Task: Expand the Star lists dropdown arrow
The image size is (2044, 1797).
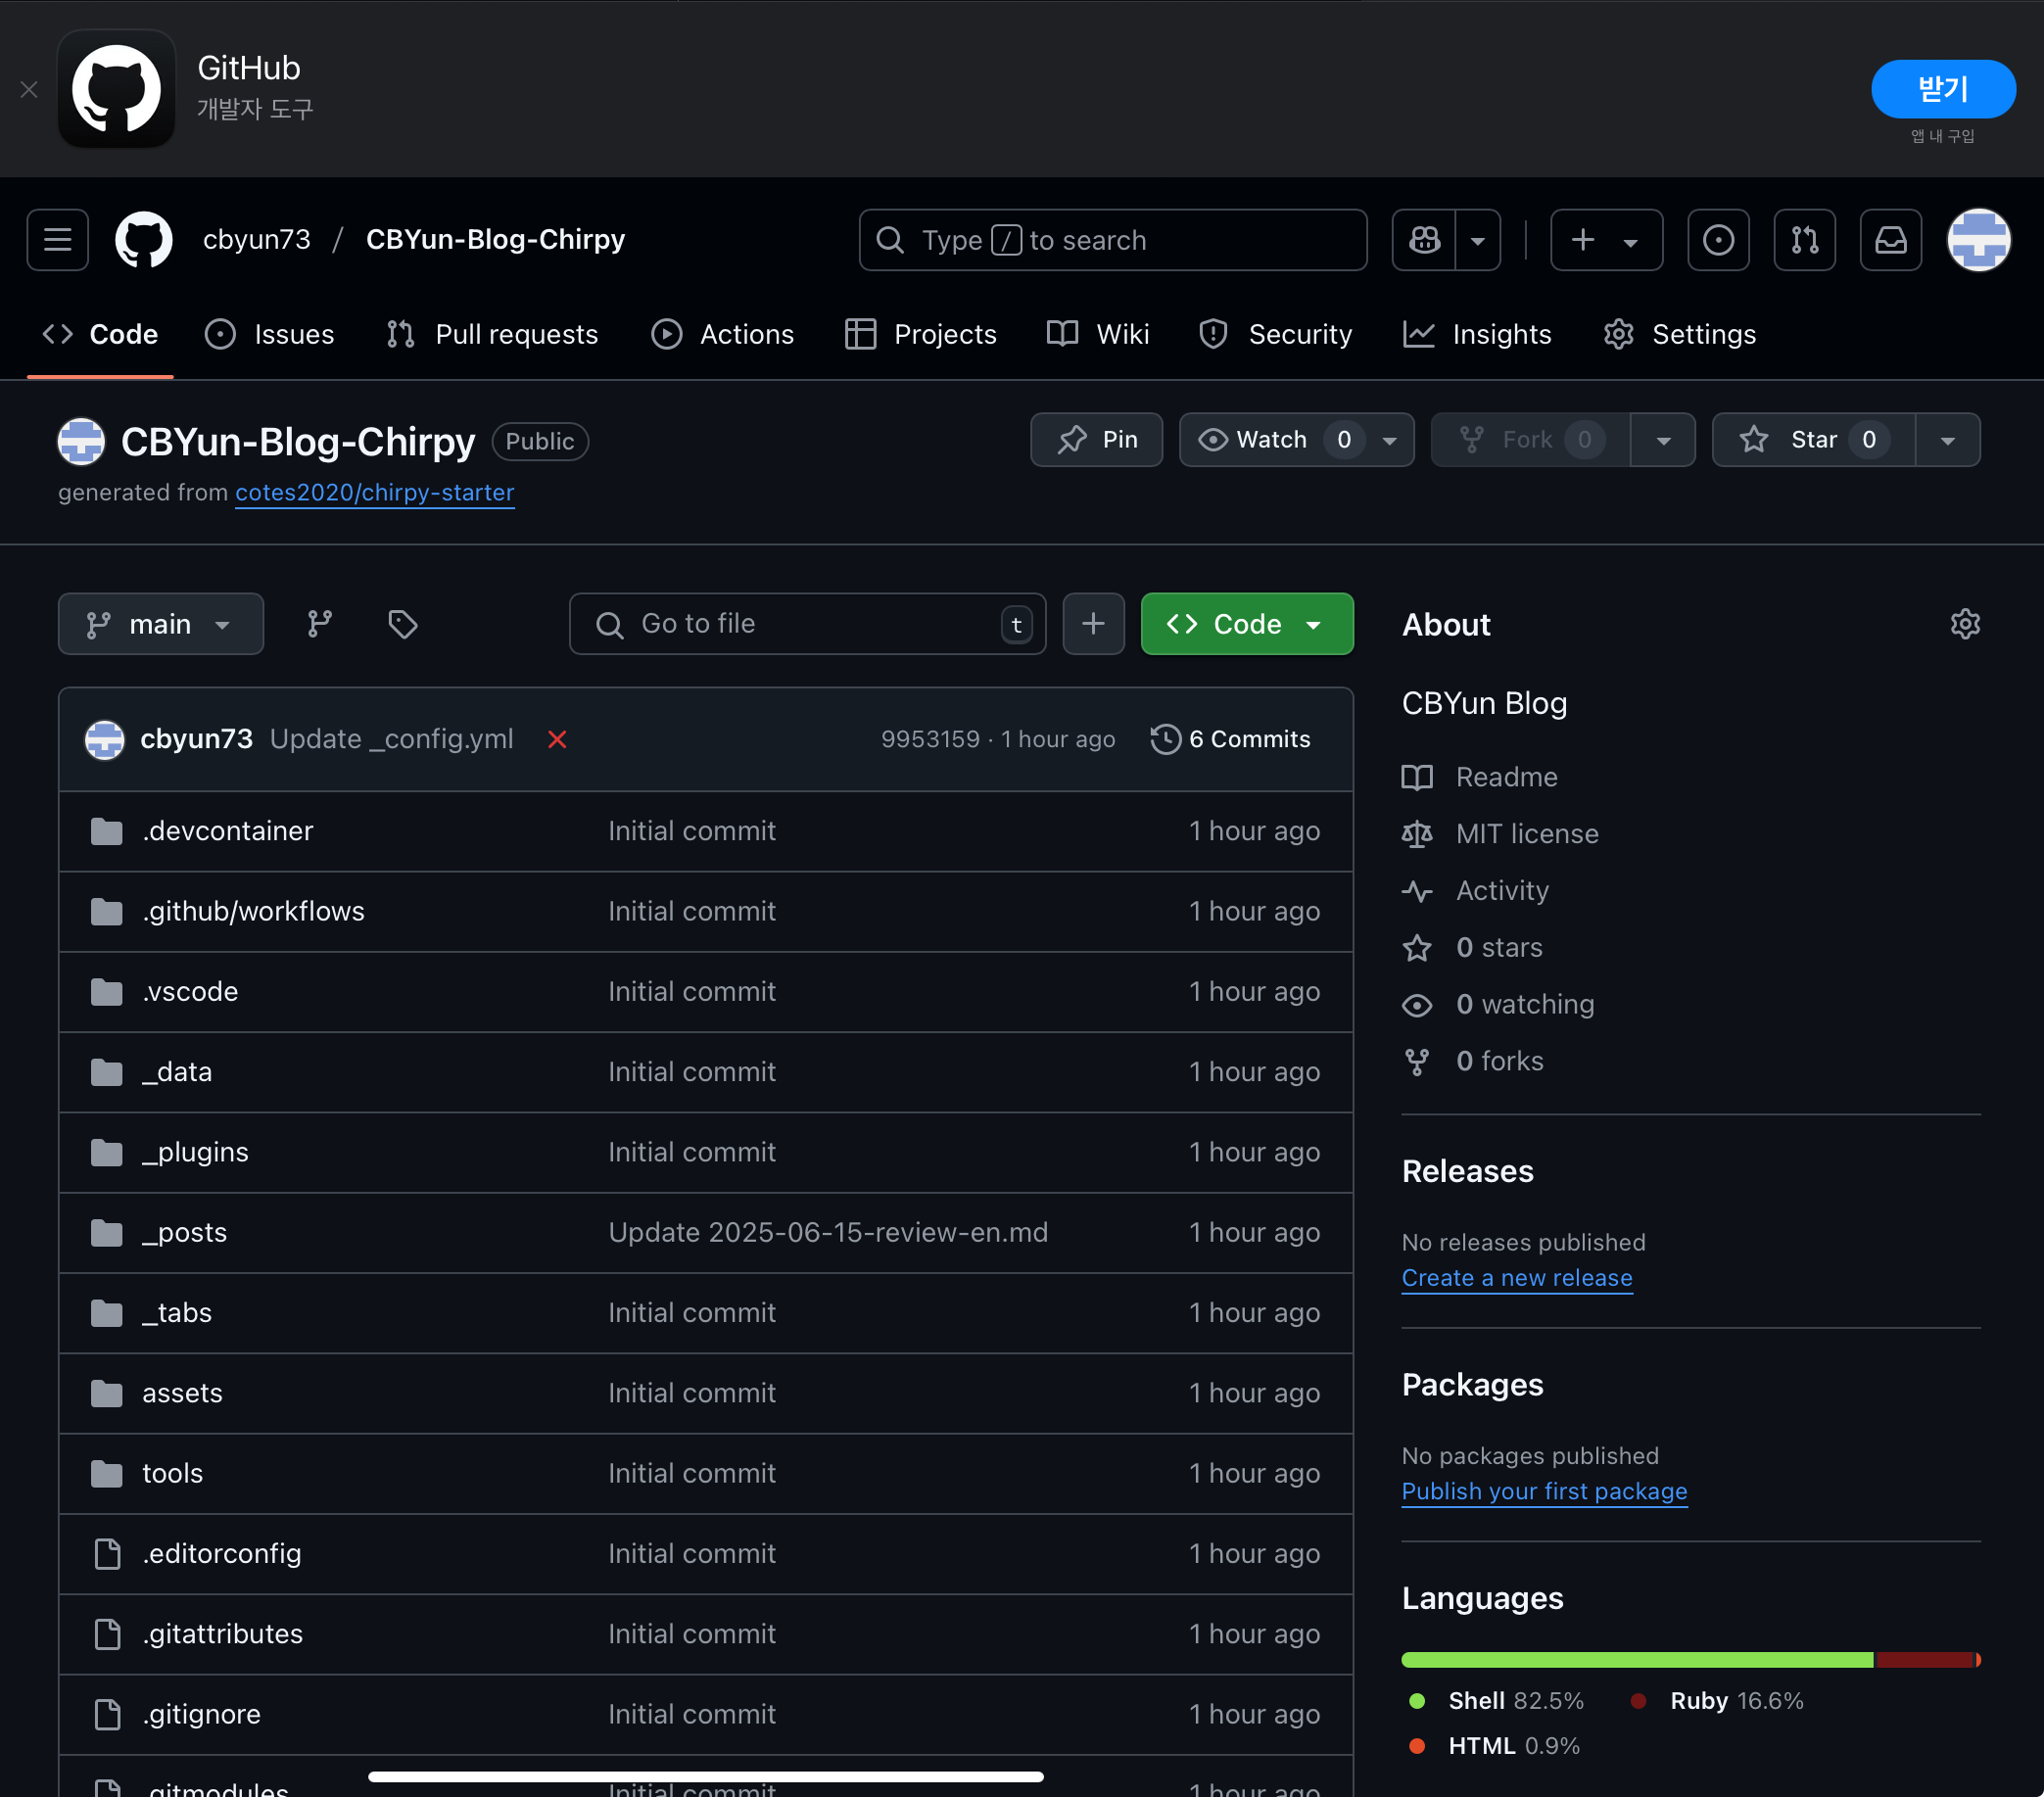Action: point(1946,440)
